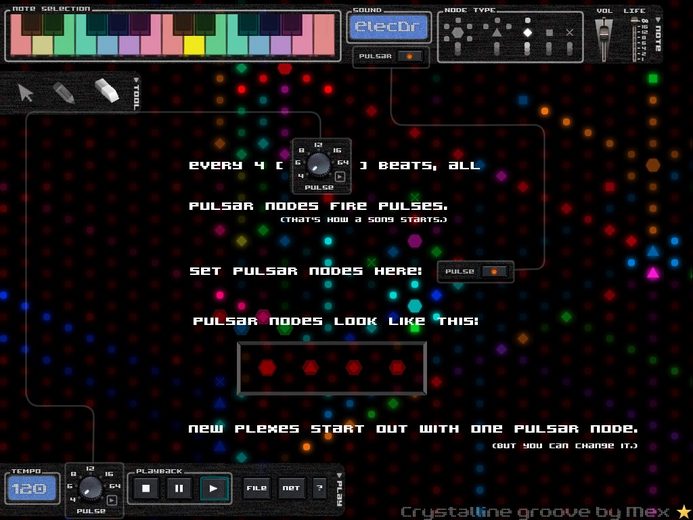Toggle the Pulsar switch under Sound
The width and height of the screenshot is (693, 520).
pos(409,56)
